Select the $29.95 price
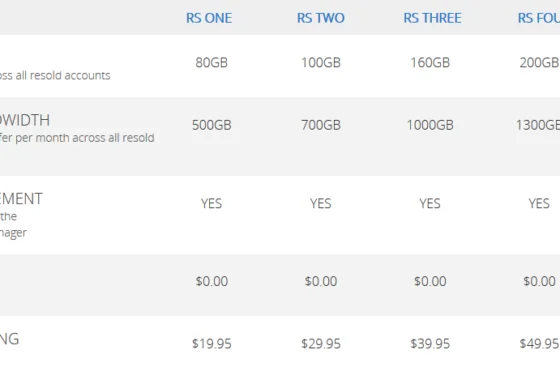 click(x=321, y=344)
